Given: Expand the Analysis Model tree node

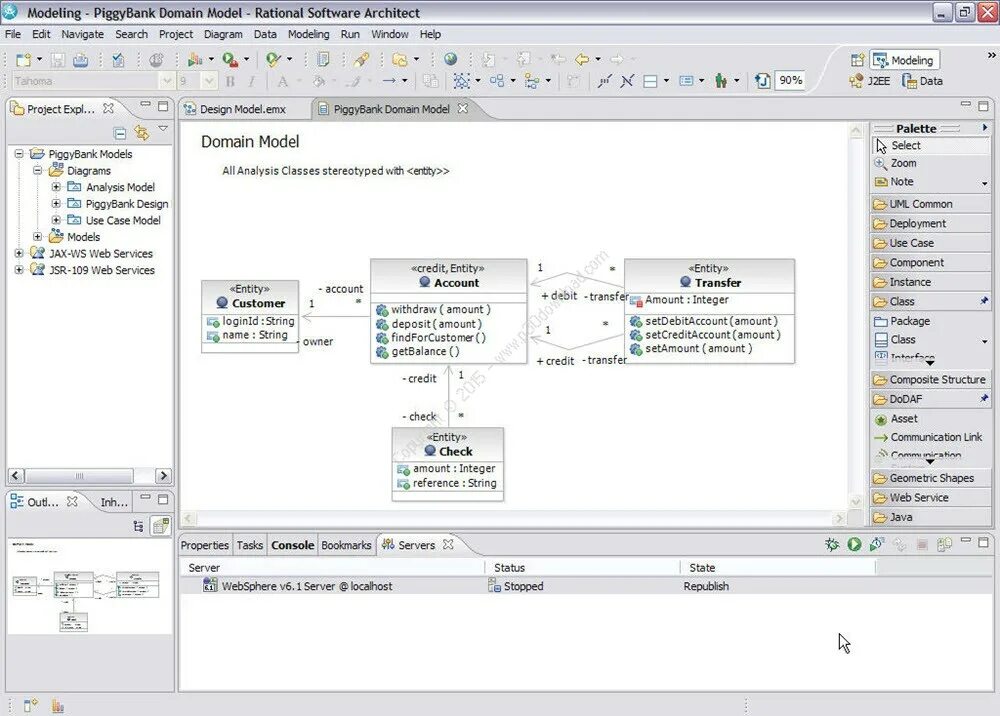Looking at the screenshot, I should coord(56,187).
